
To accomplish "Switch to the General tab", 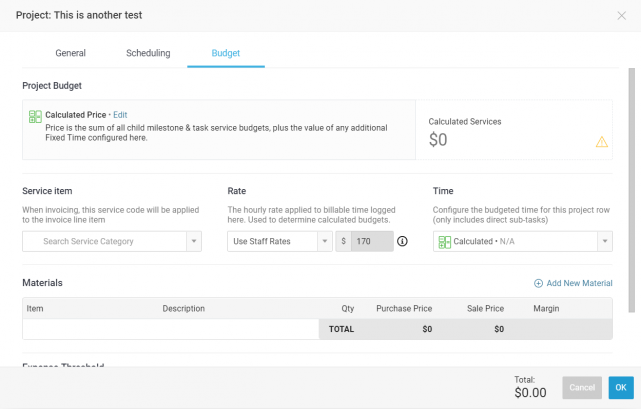I will pyautogui.click(x=70, y=53).
